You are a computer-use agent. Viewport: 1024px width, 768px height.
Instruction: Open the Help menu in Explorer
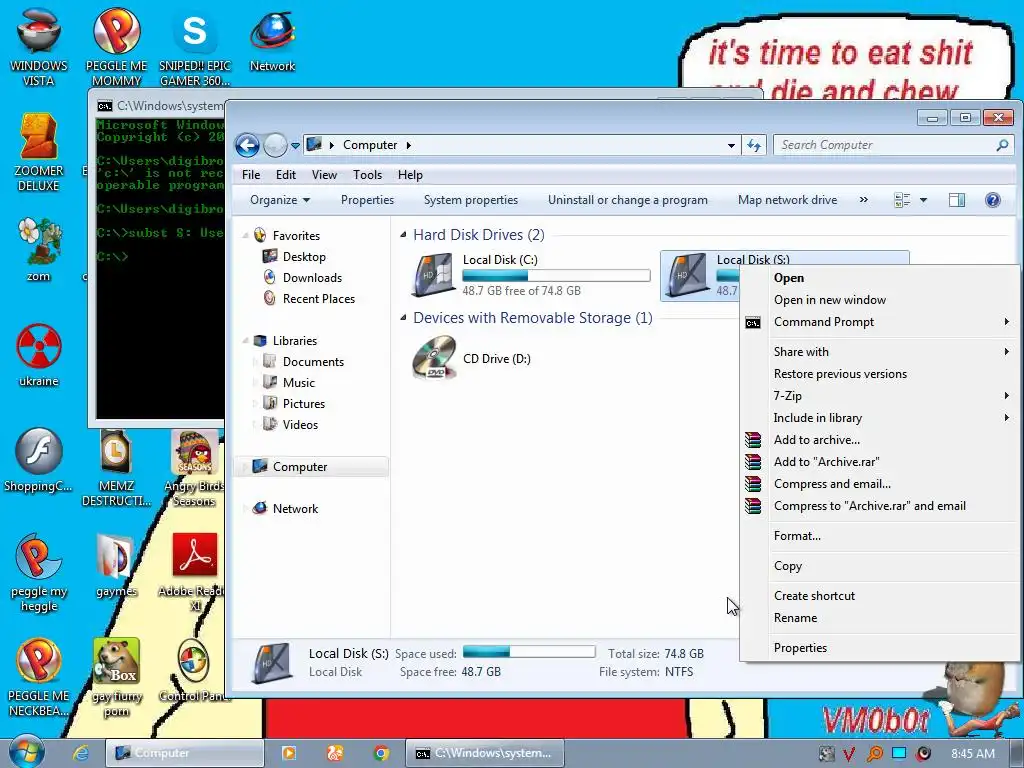click(x=410, y=175)
